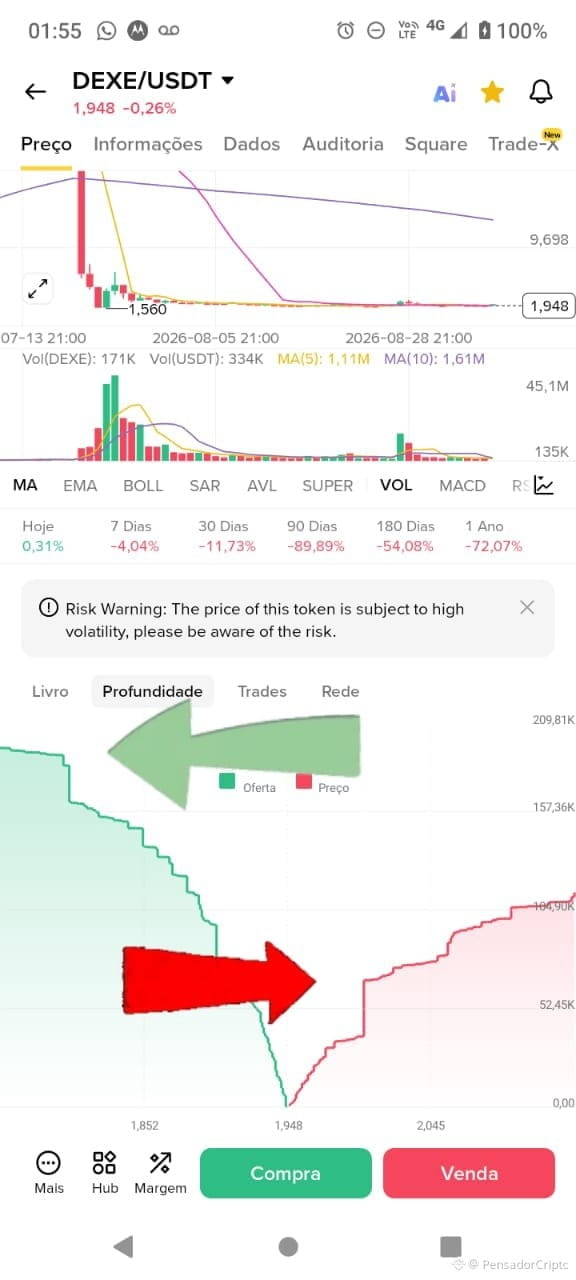Click the green Oferta legend swatch
This screenshot has width=576, height=1280.
pos(227,781)
